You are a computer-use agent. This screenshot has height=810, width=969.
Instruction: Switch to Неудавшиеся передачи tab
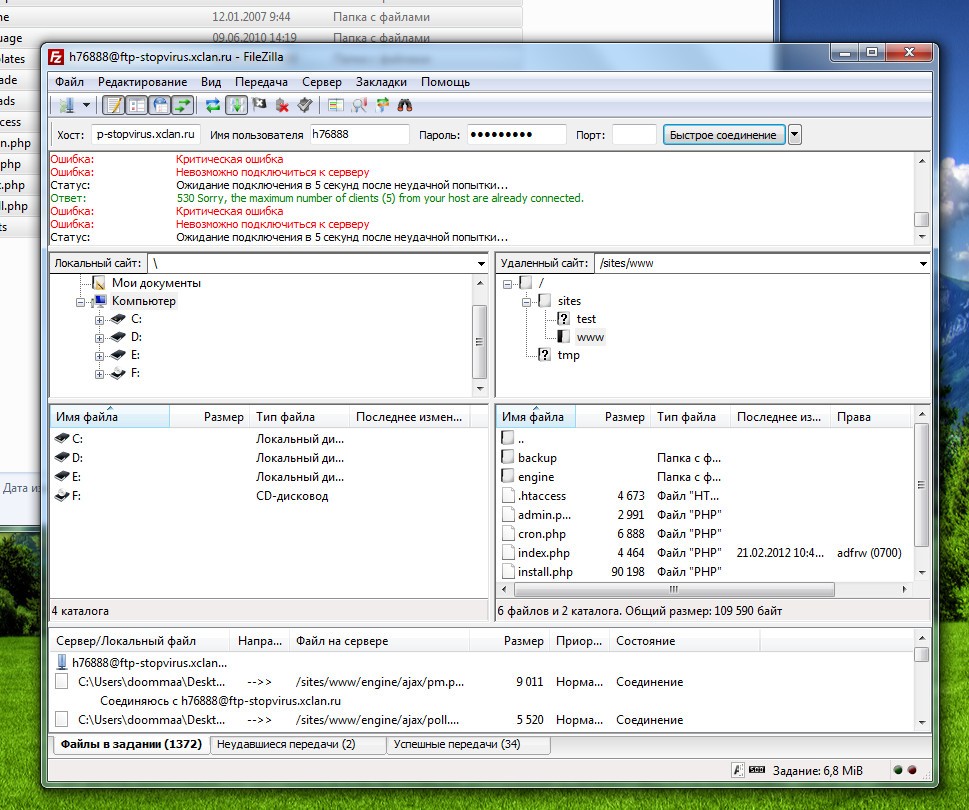click(x=298, y=744)
